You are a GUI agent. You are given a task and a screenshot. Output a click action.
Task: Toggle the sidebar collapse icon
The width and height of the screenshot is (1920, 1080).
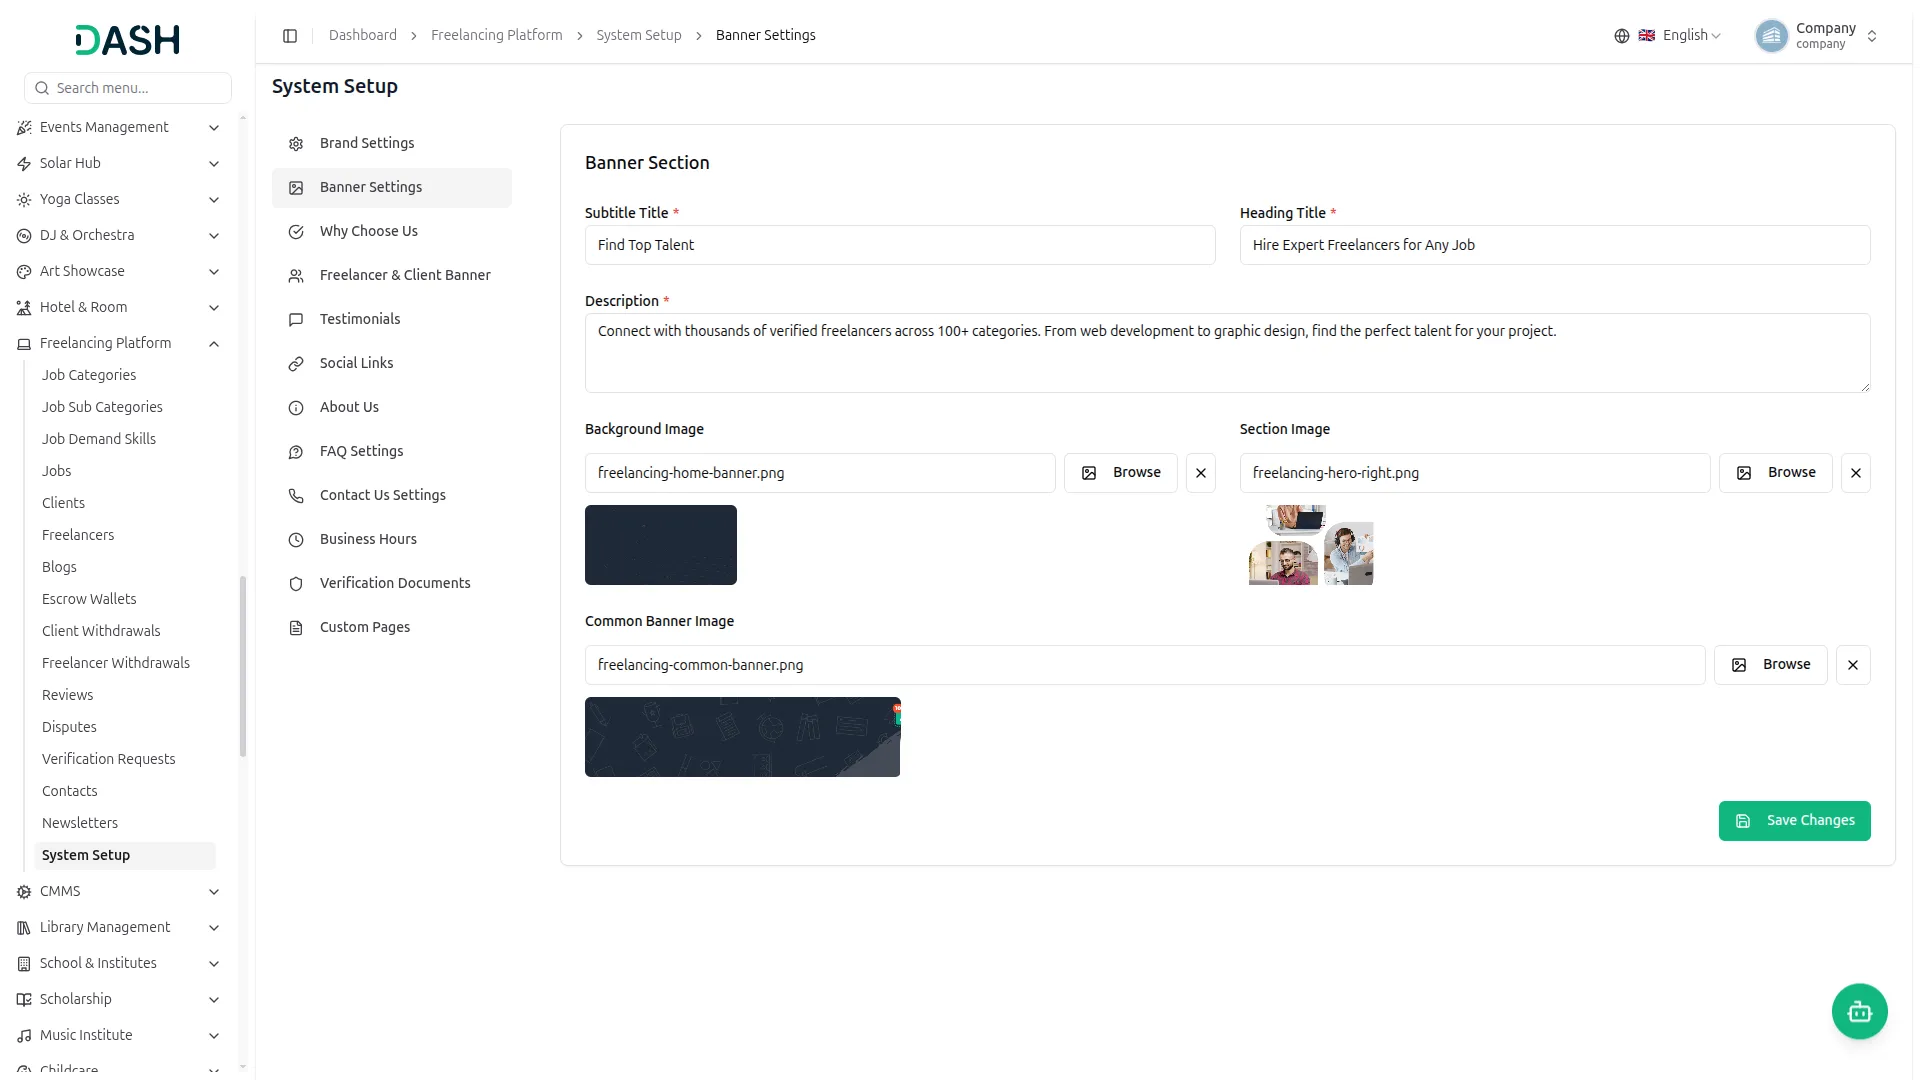pyautogui.click(x=290, y=36)
